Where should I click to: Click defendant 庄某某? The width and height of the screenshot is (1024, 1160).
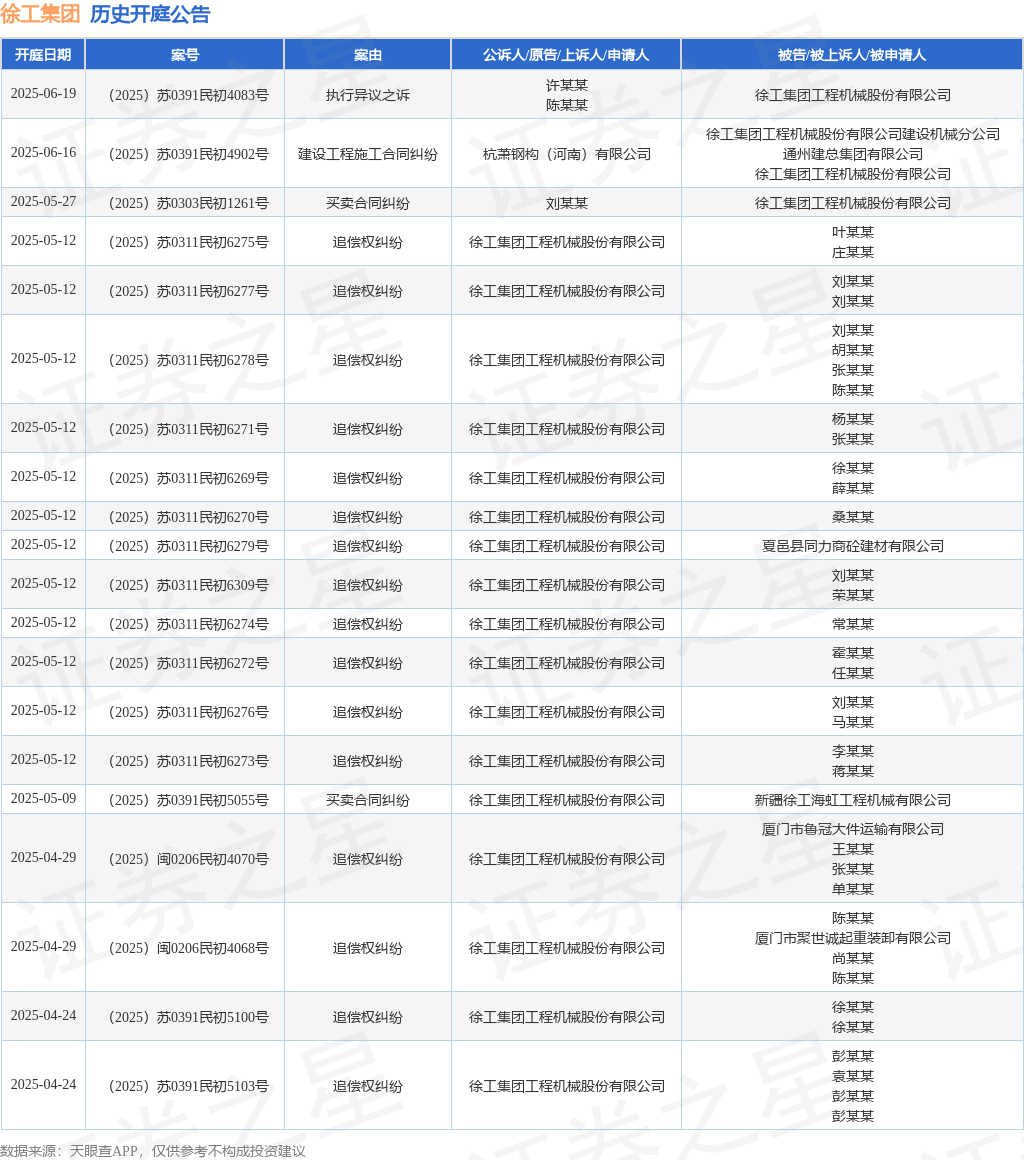click(x=853, y=252)
